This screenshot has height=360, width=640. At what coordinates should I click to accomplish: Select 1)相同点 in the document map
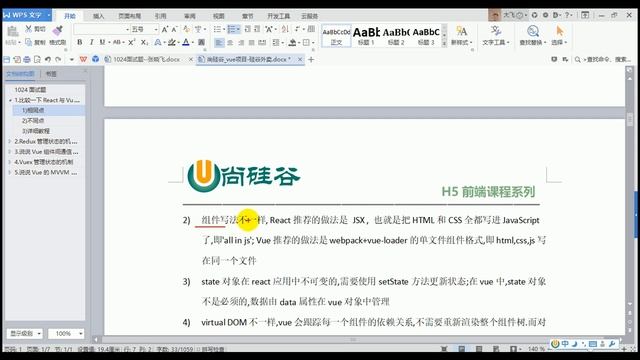(33, 110)
